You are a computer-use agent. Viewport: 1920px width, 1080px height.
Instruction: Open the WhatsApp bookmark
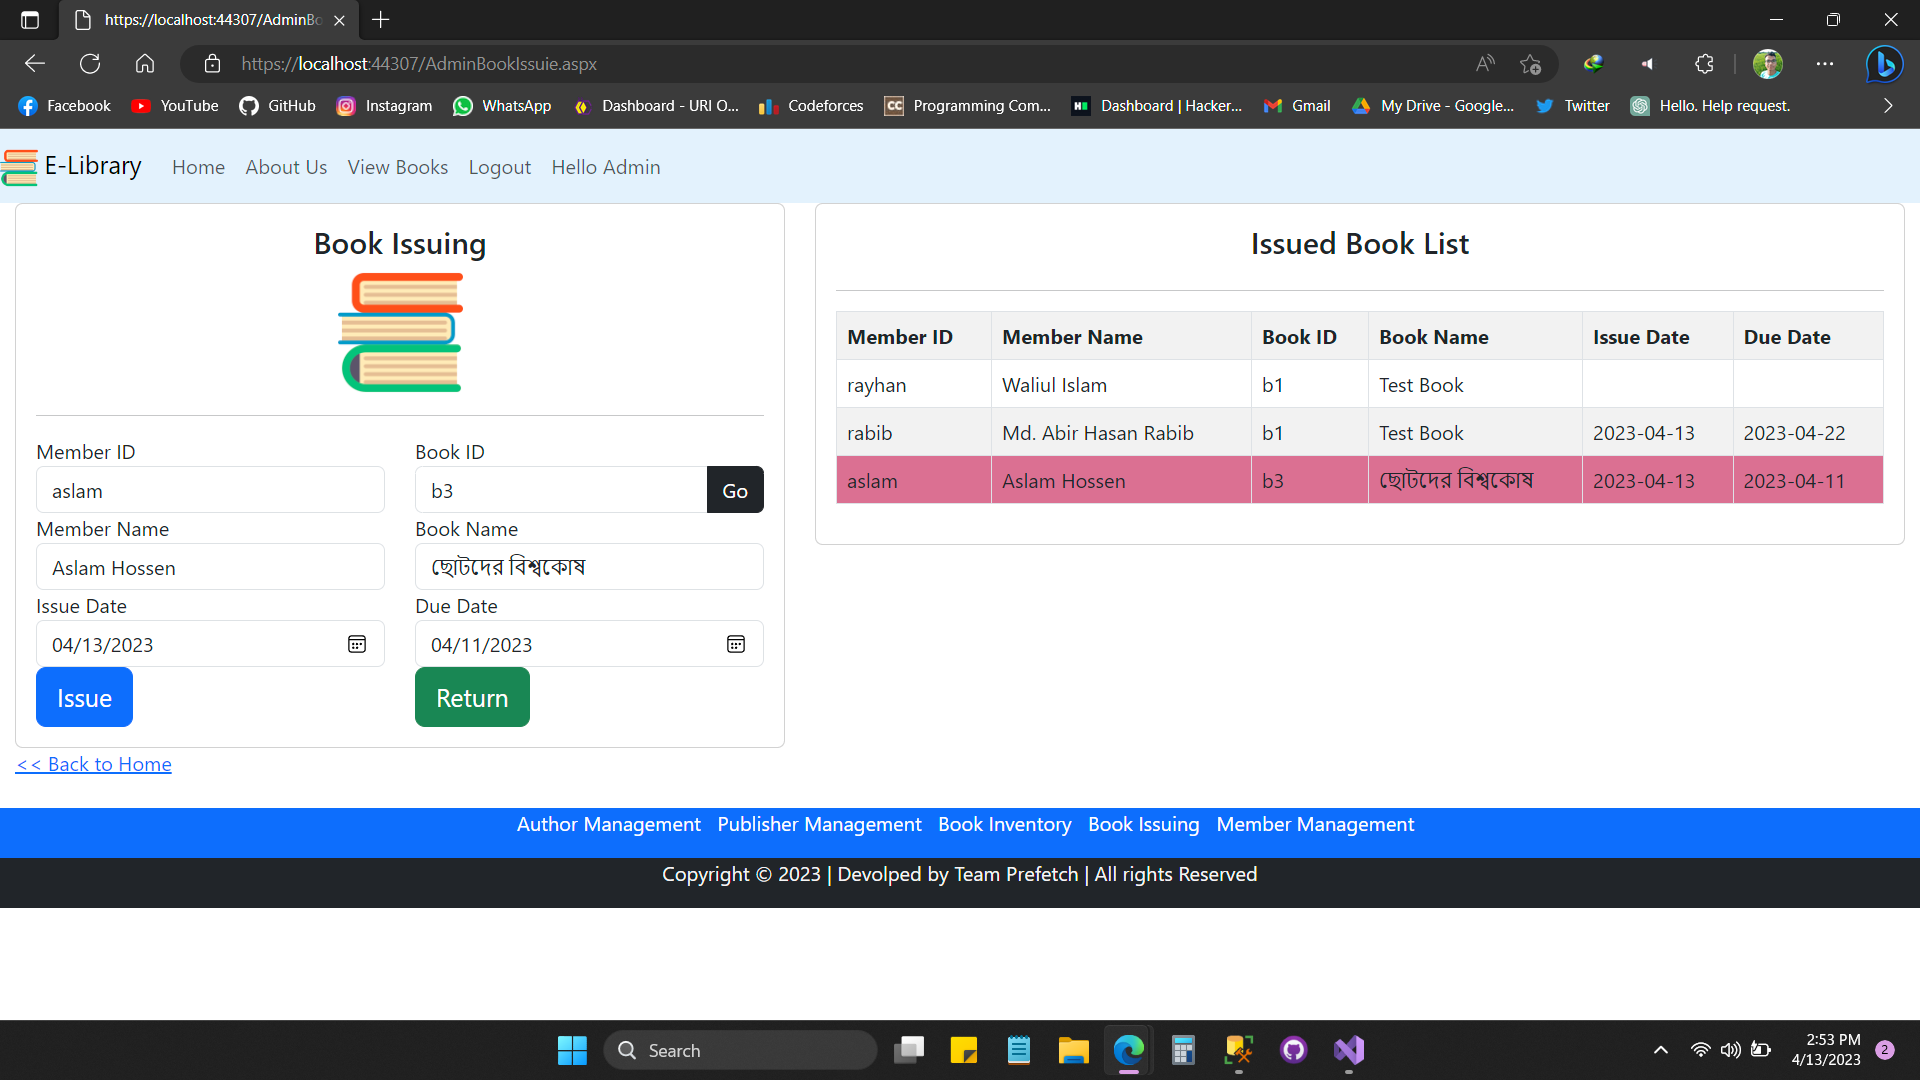click(x=503, y=106)
